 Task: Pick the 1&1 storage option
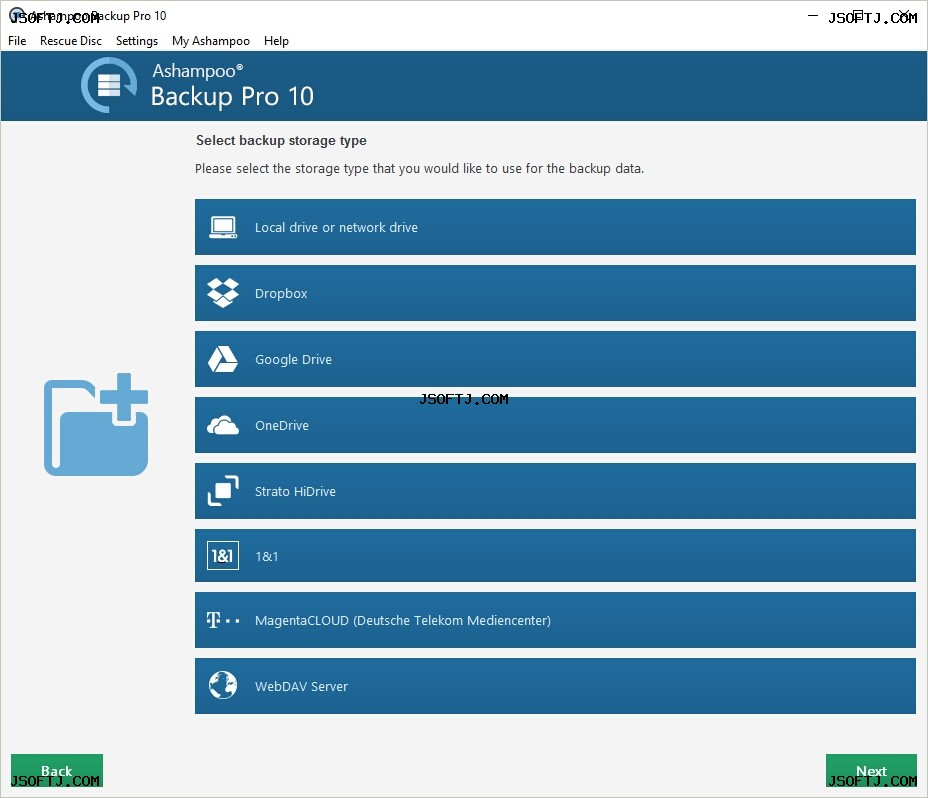[555, 556]
